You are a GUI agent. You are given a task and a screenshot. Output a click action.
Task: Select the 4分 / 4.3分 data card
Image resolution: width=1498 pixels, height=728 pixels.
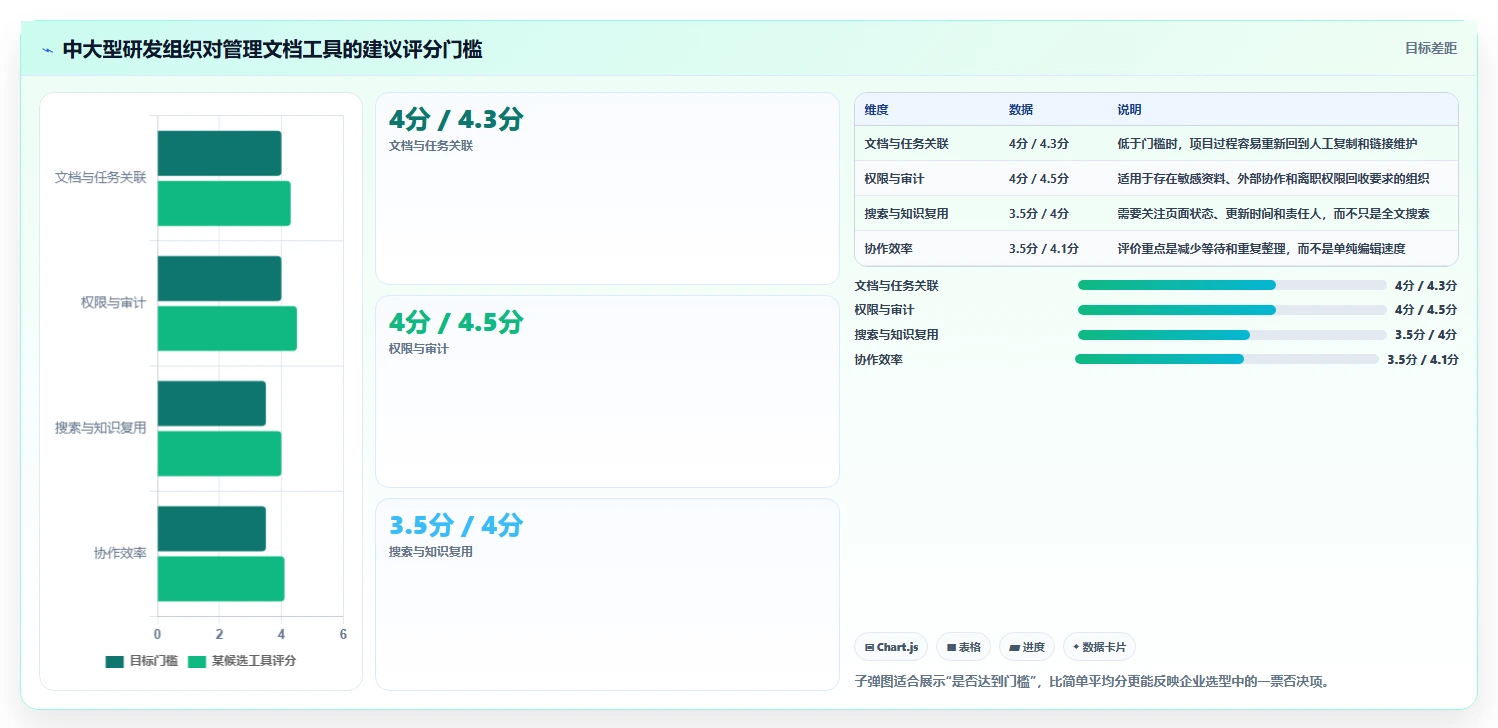click(x=607, y=189)
